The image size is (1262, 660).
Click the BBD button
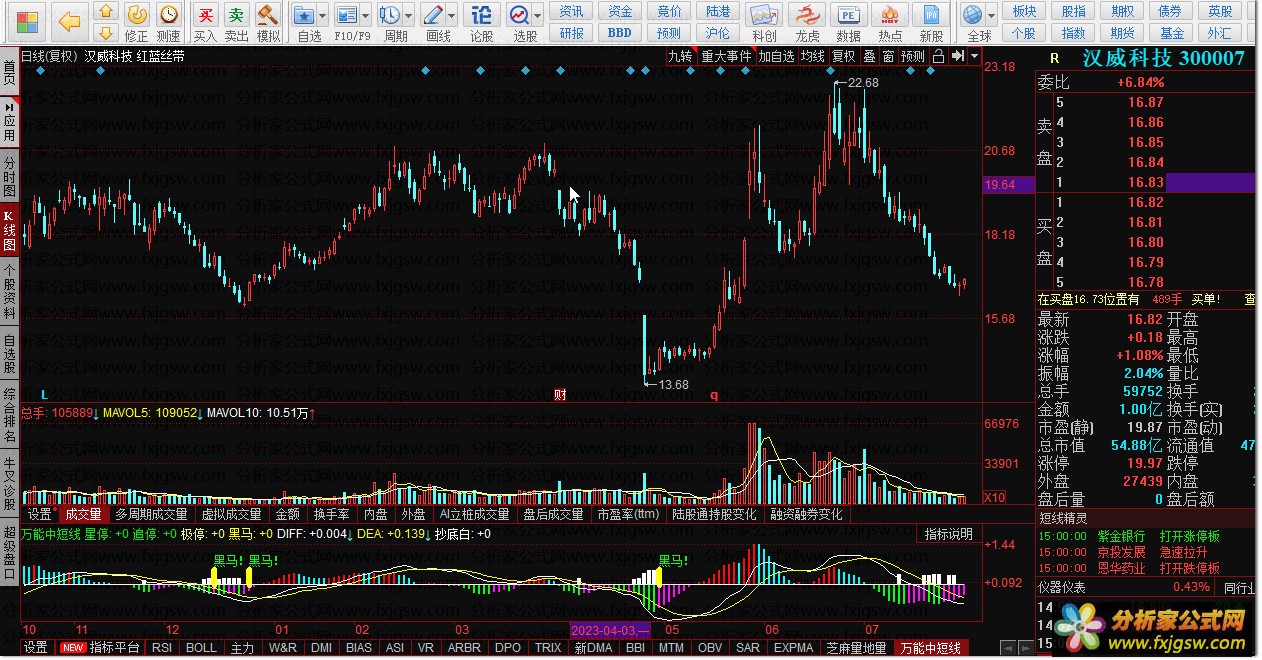pos(620,33)
